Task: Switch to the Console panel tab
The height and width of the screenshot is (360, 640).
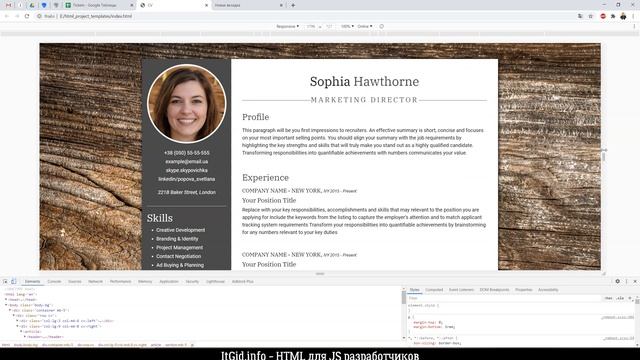Action: (x=54, y=282)
